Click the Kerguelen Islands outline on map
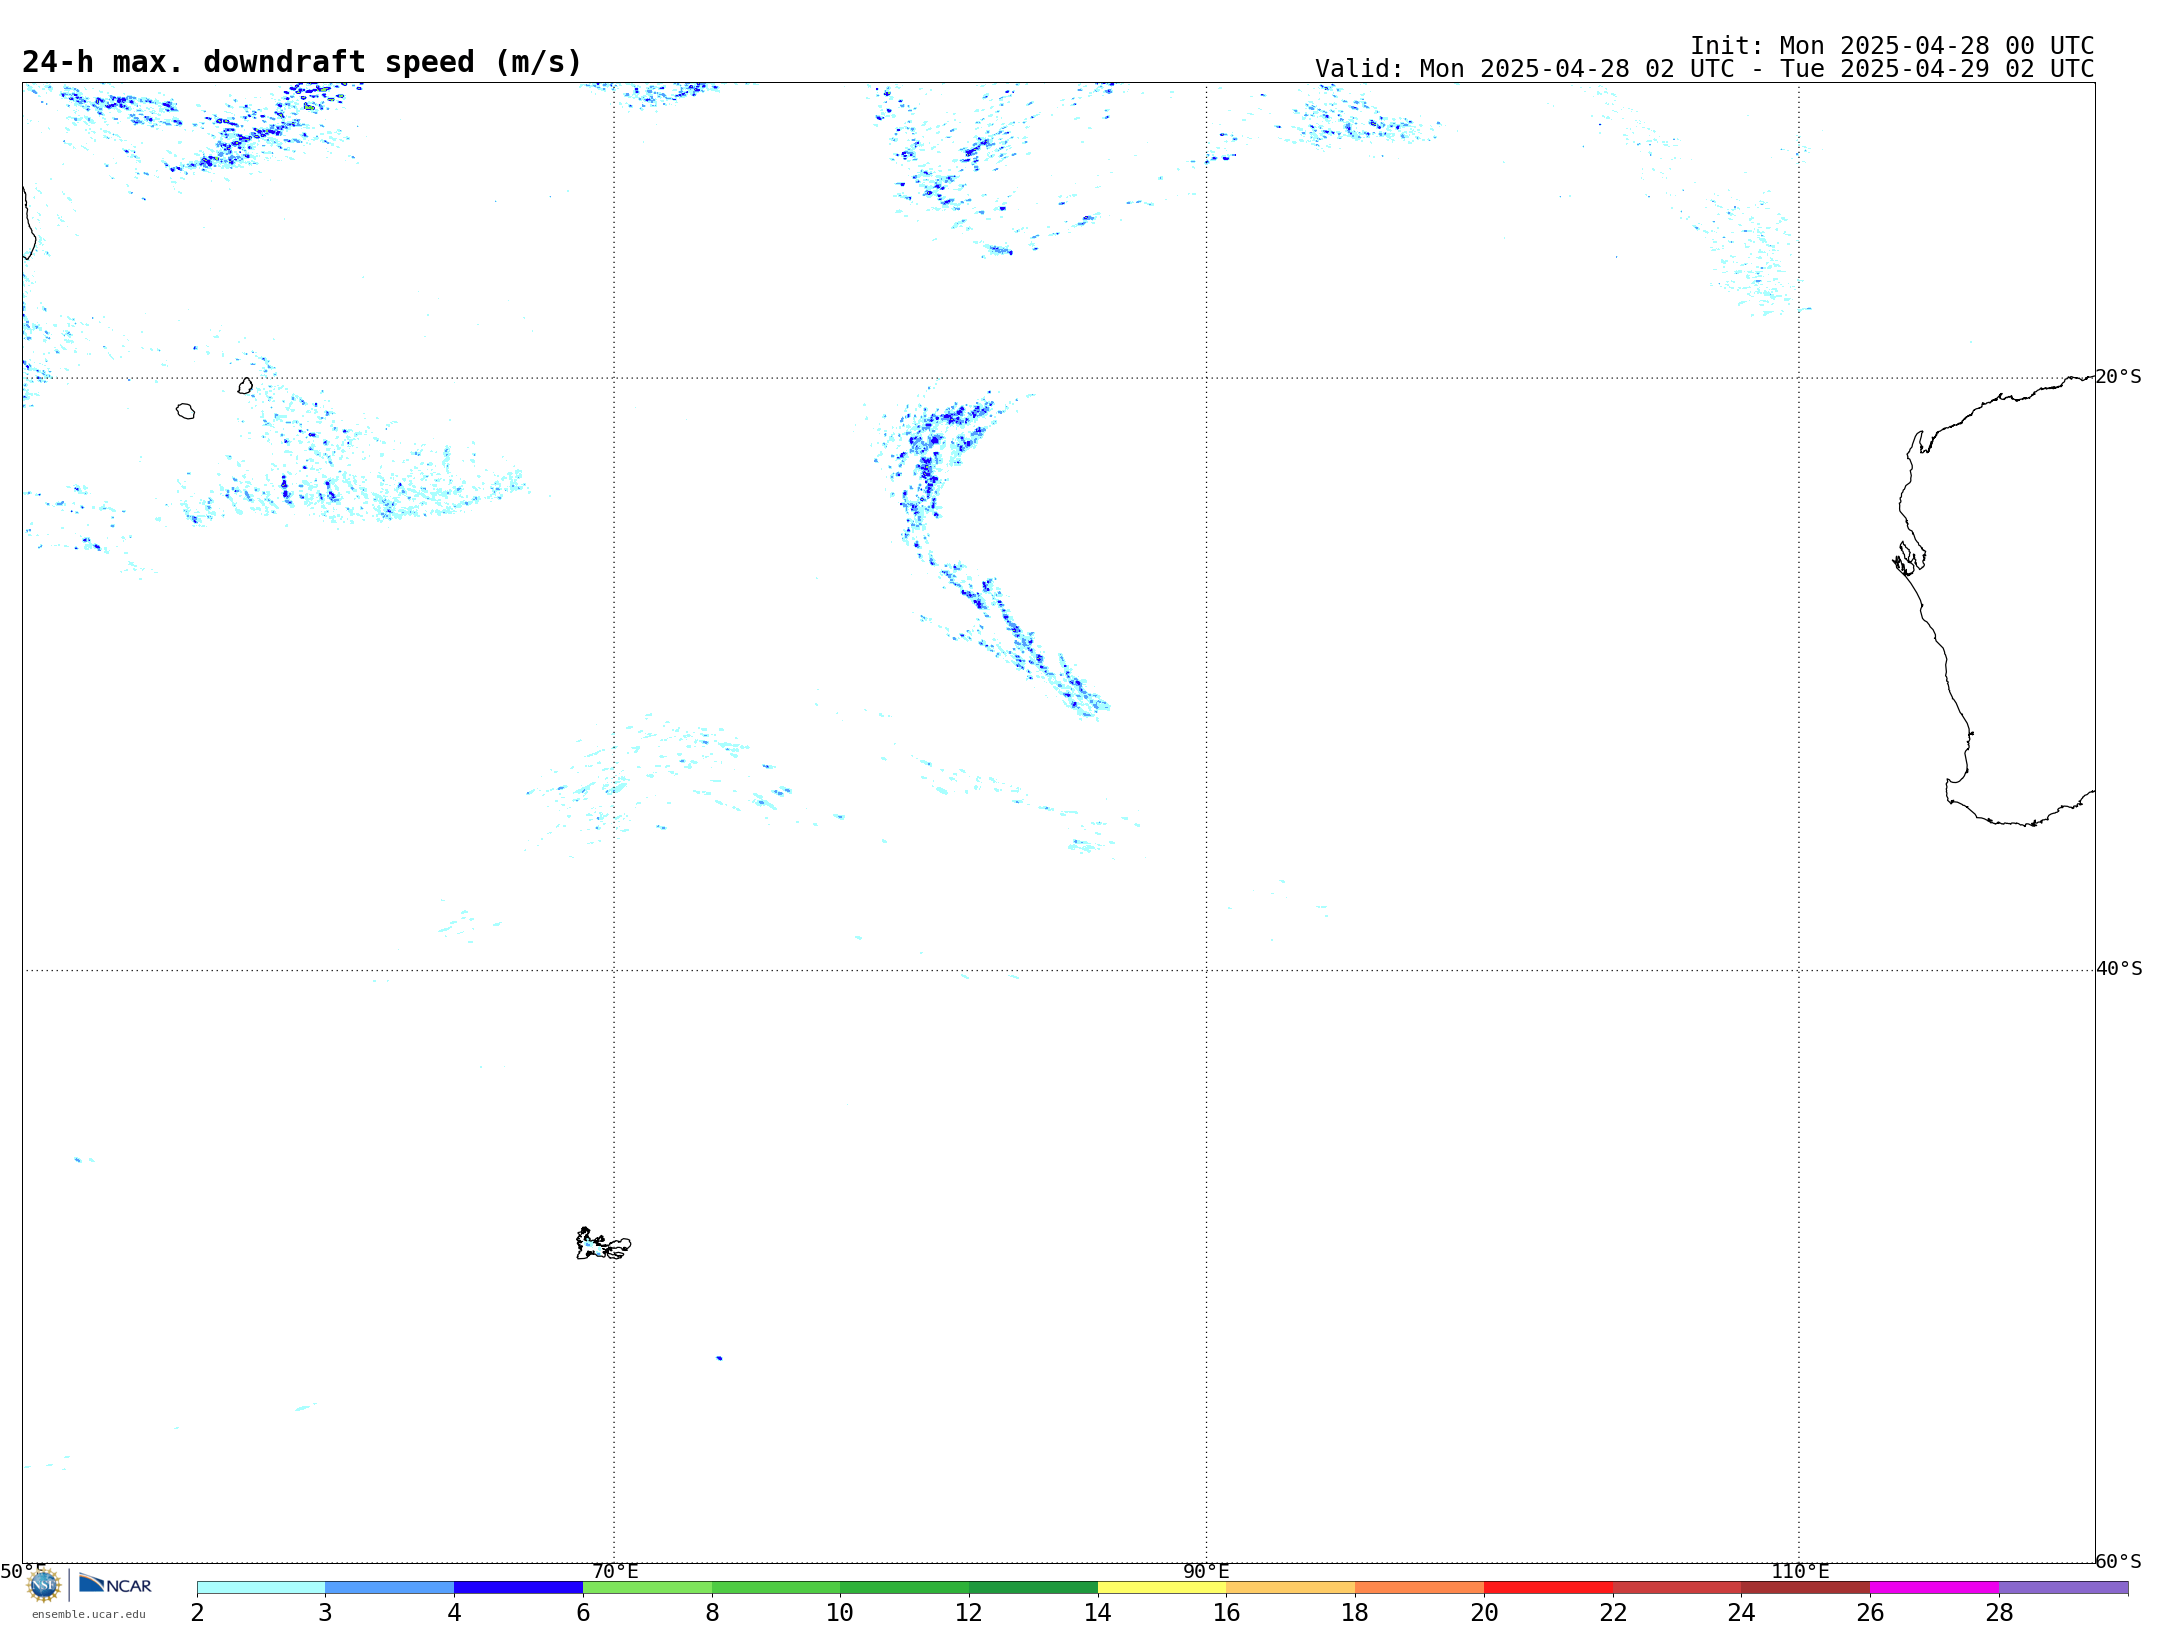2160x1626 pixels. coord(603,1243)
